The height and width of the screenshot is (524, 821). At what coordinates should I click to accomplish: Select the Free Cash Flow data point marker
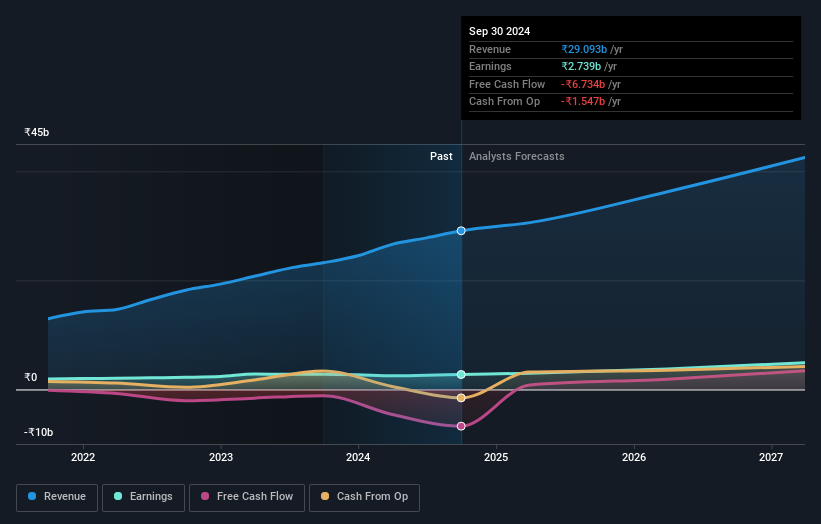461,426
